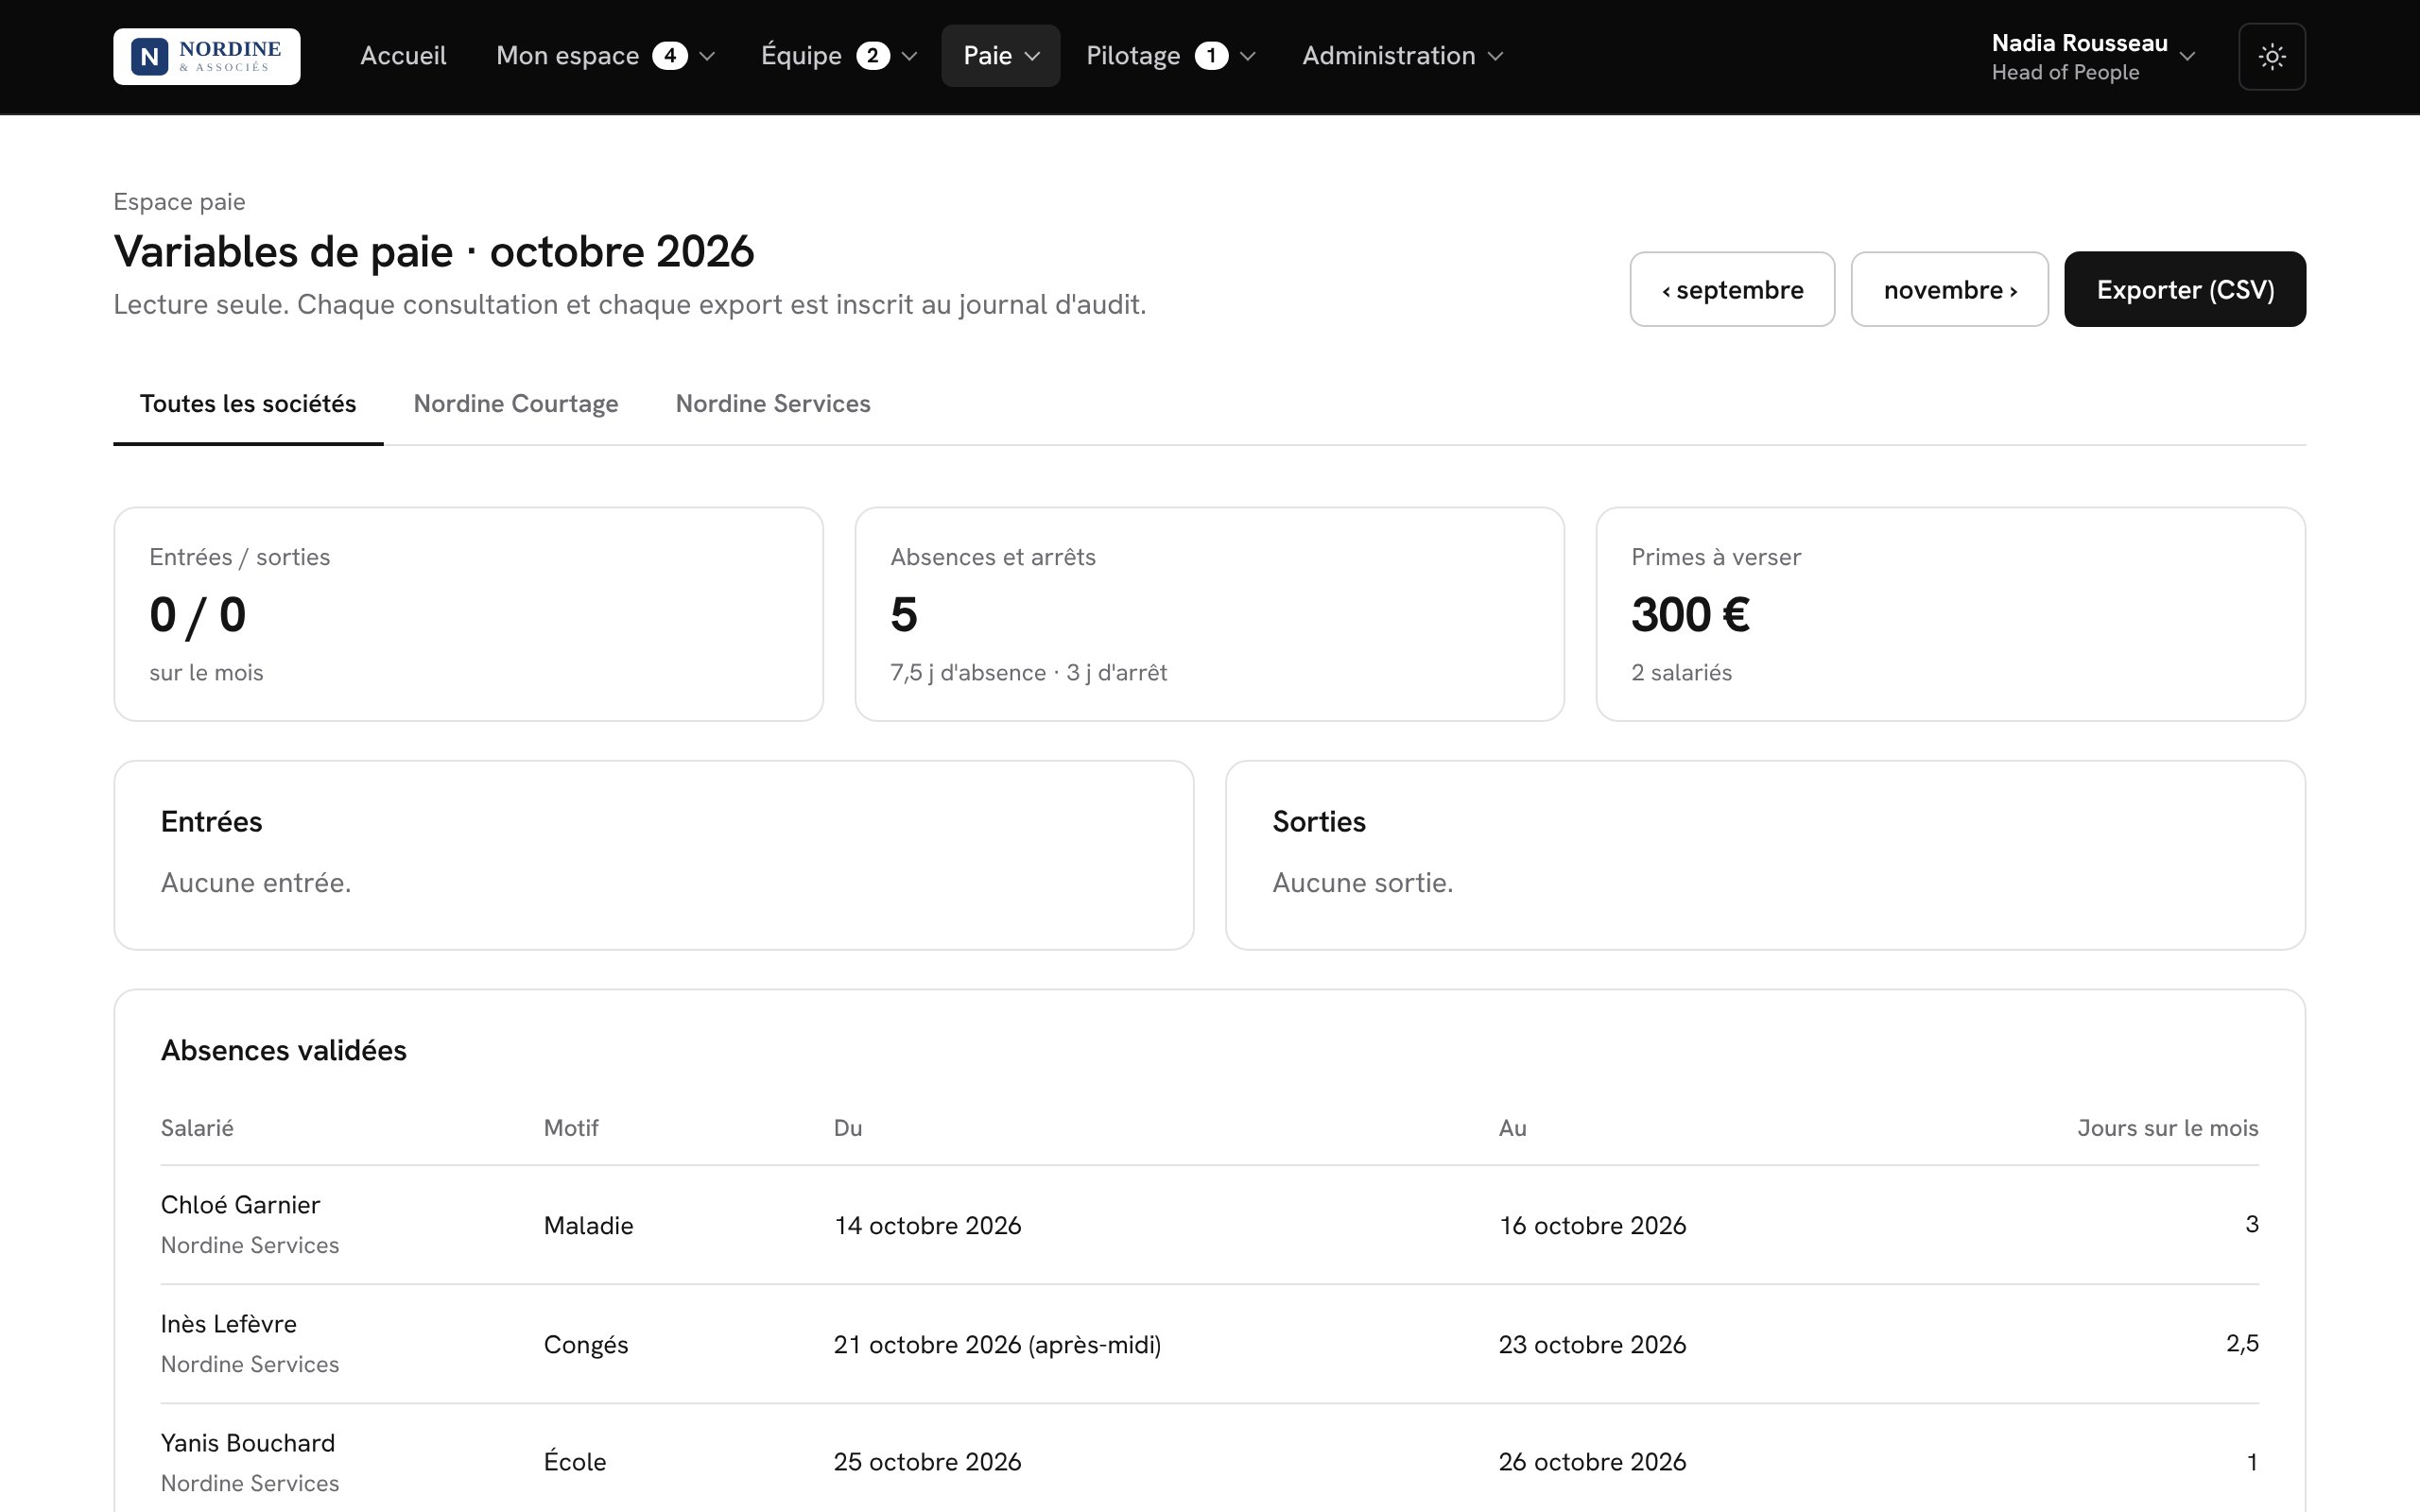Screen dimensions: 2420x1512
Task: Click the Primes à verser summary card
Action: (x=1950, y=614)
